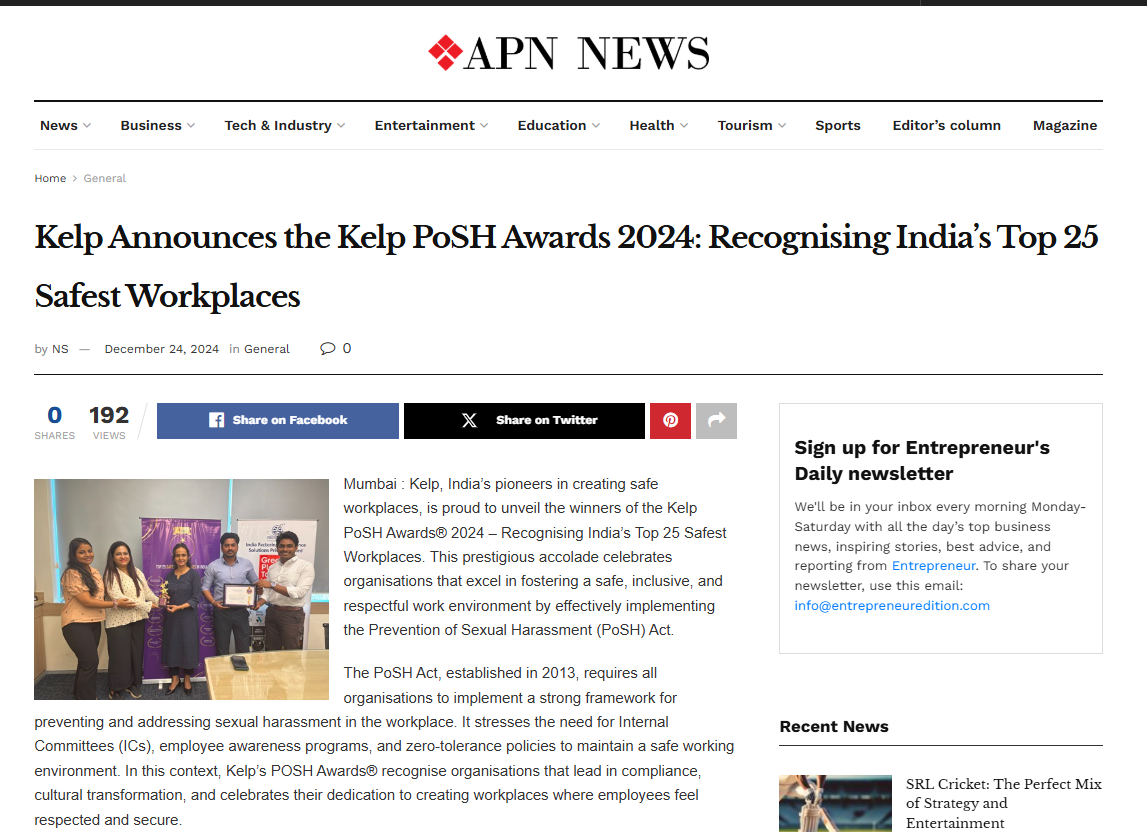Image resolution: width=1147 pixels, height=832 pixels.
Task: Click the December 24, 2024 date
Action: click(162, 349)
